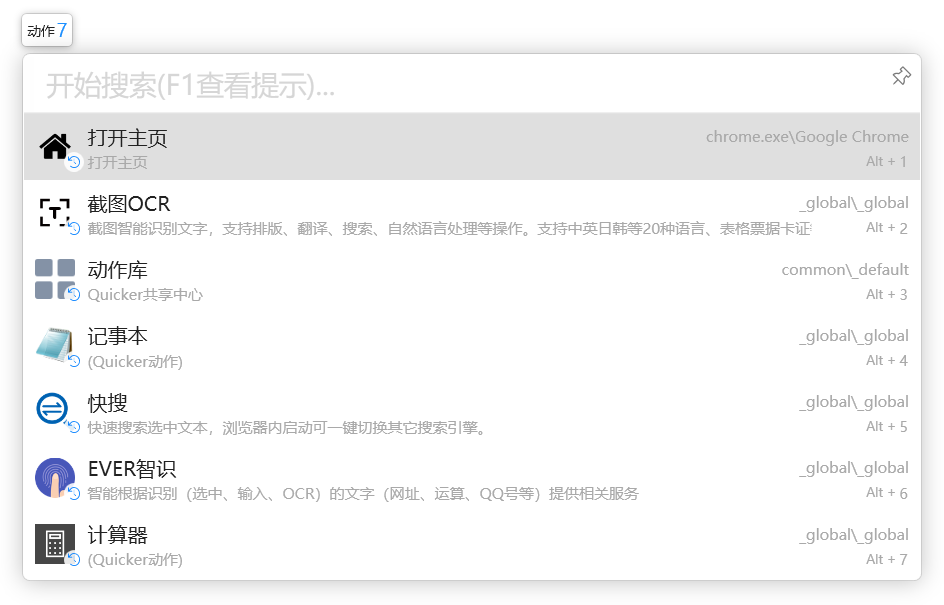Select the 动作库 action title
The image size is (944, 605).
click(x=117, y=270)
